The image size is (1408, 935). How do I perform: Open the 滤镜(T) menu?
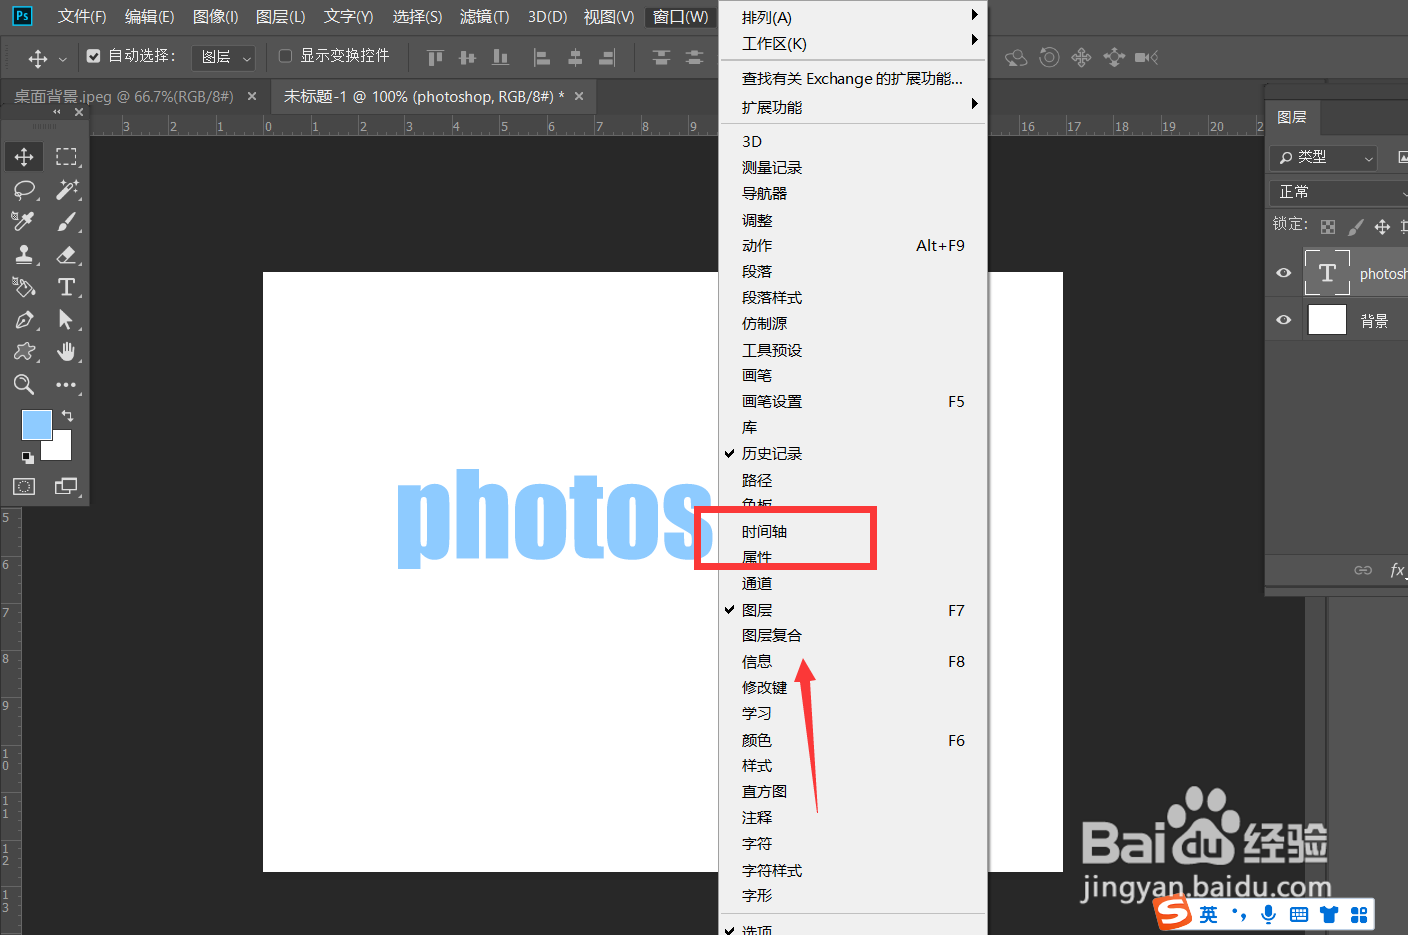pyautogui.click(x=484, y=17)
